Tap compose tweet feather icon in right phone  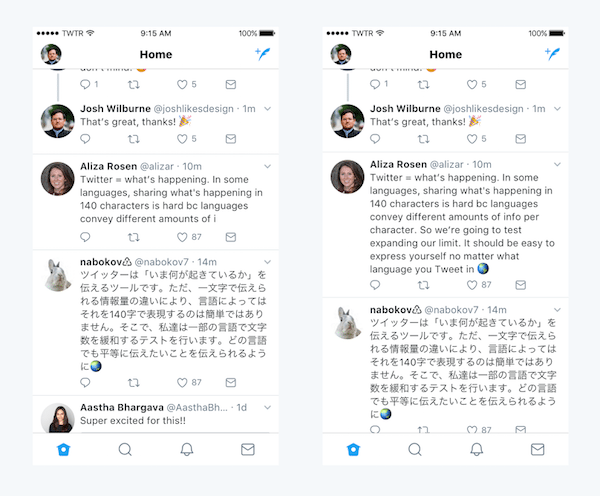pyautogui.click(x=553, y=54)
